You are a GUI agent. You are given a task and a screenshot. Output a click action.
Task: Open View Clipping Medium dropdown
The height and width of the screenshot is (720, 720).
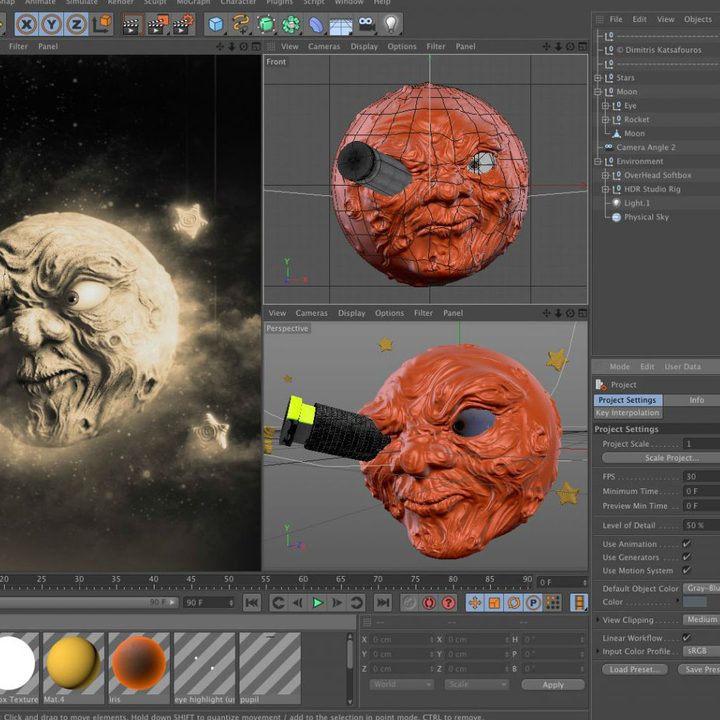pos(702,620)
